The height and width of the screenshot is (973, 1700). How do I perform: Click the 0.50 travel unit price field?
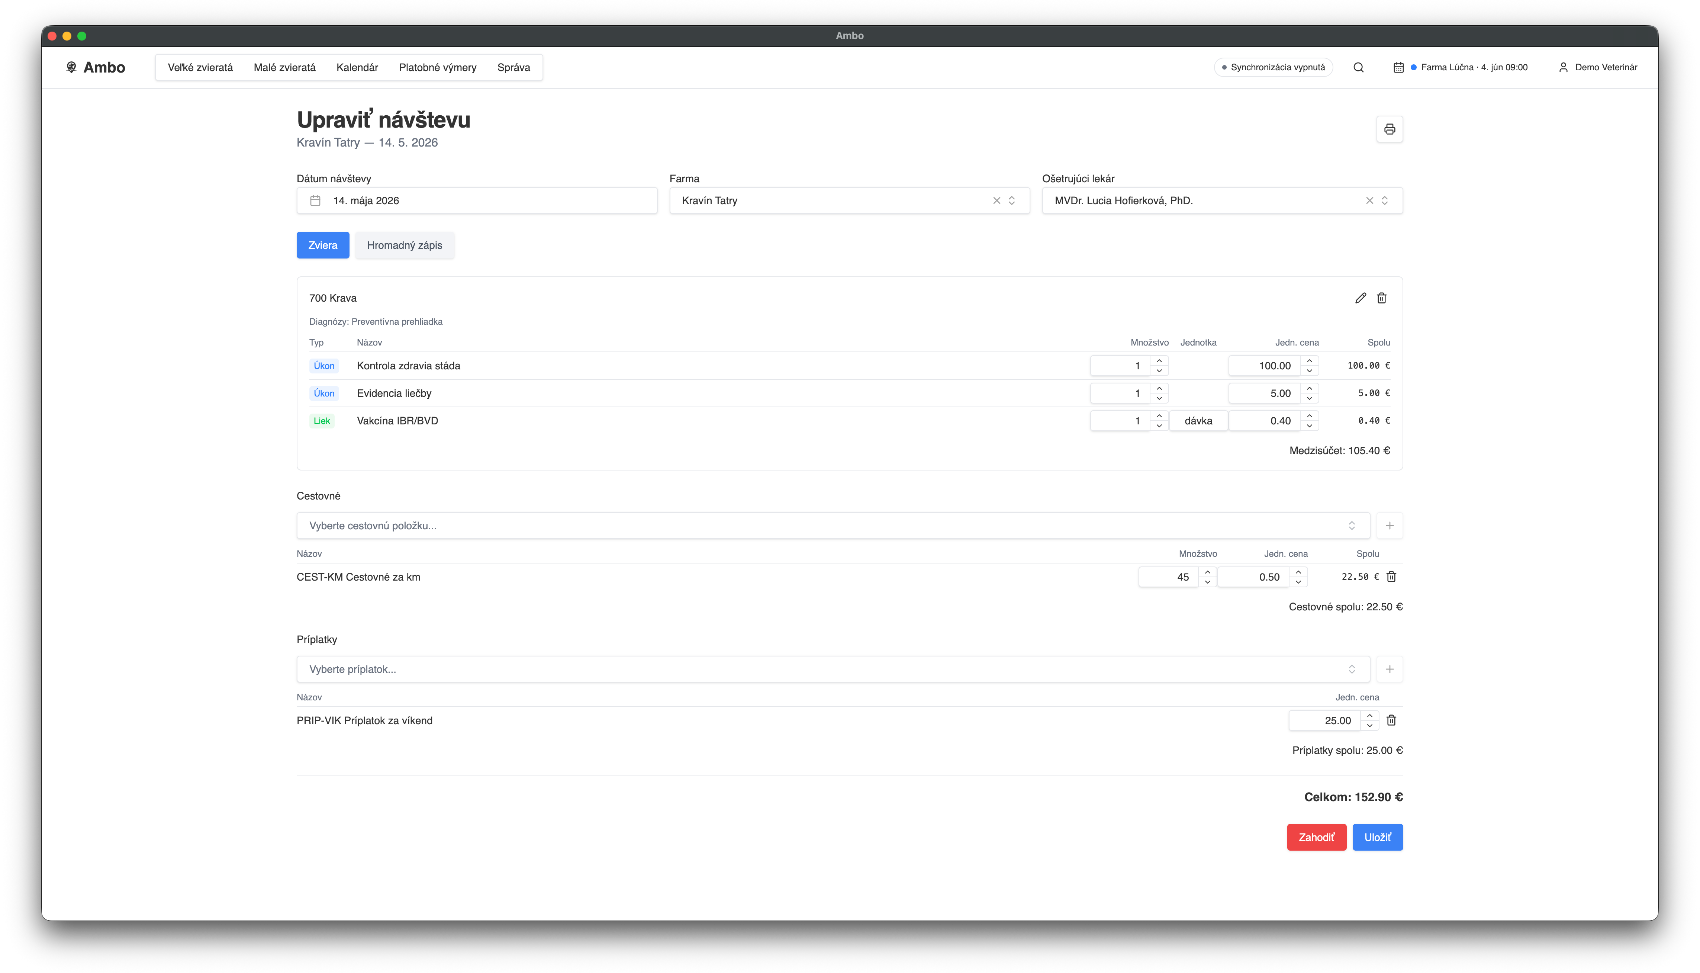pyautogui.click(x=1255, y=577)
